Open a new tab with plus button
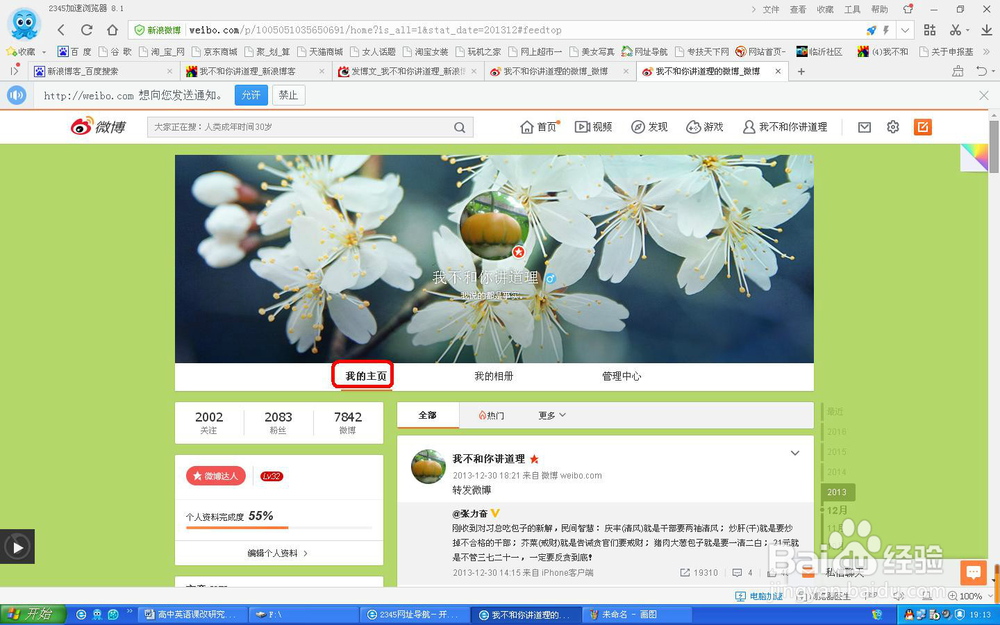This screenshot has width=1000, height=625. 802,71
